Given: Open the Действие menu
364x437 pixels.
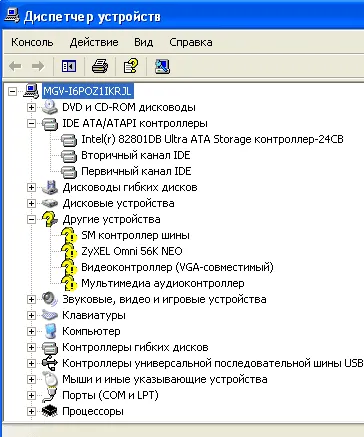Looking at the screenshot, I should (94, 42).
